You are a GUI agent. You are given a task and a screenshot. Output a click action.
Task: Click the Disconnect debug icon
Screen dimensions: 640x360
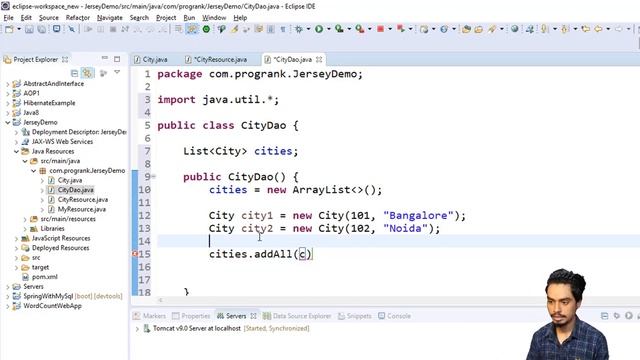click(125, 29)
